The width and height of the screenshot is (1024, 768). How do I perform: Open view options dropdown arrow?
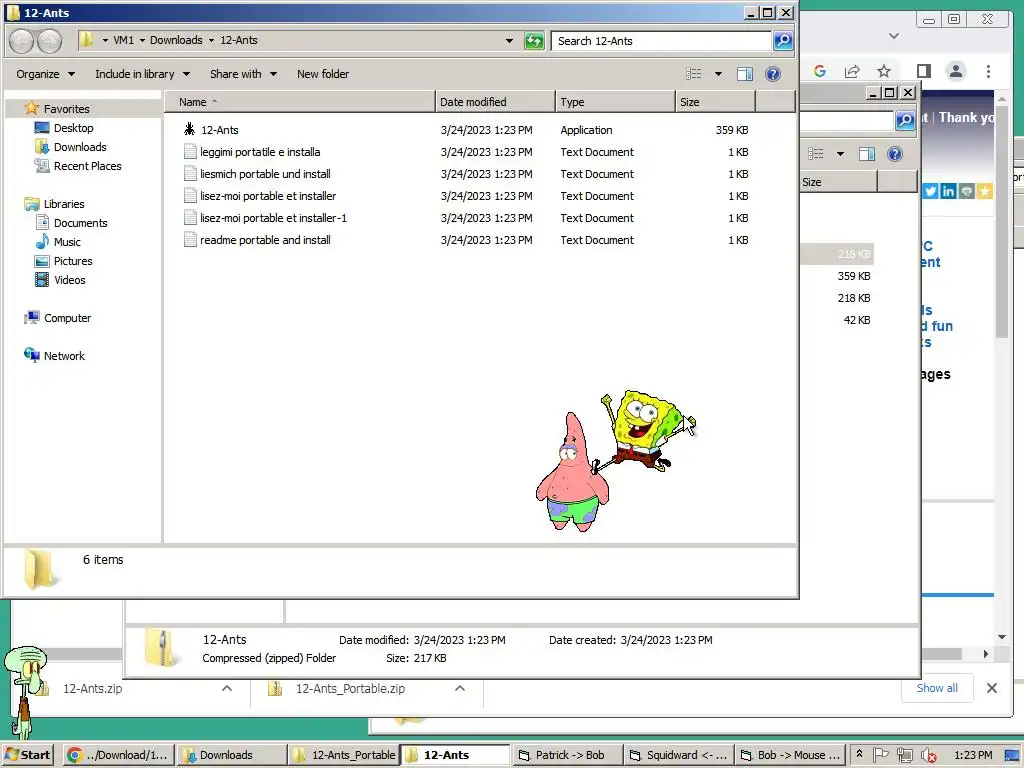pos(718,74)
